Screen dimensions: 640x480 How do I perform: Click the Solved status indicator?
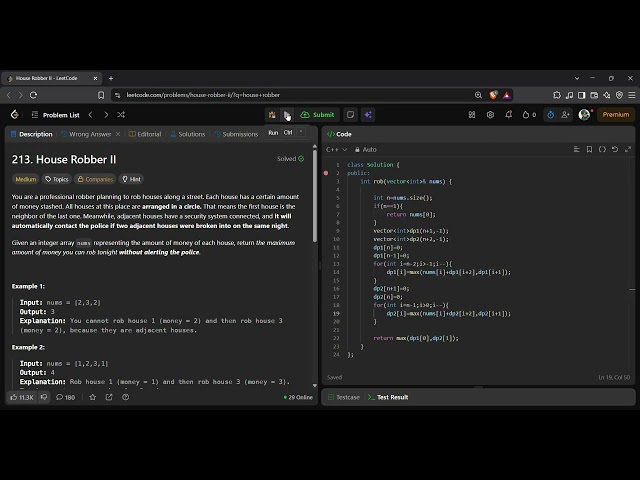pyautogui.click(x=291, y=159)
